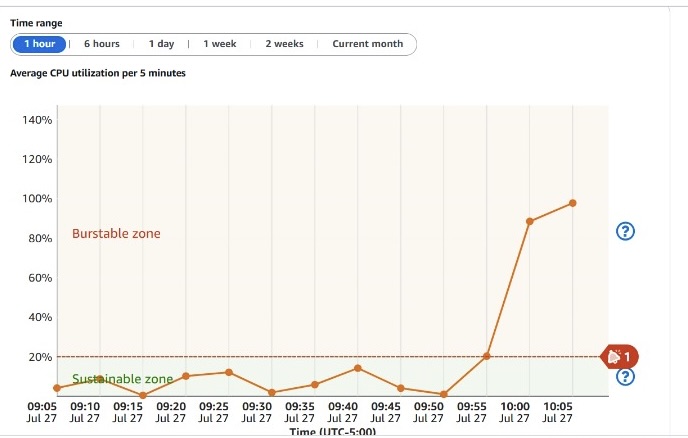Choose the 1 day time range
The height and width of the screenshot is (438, 688).
coord(161,44)
